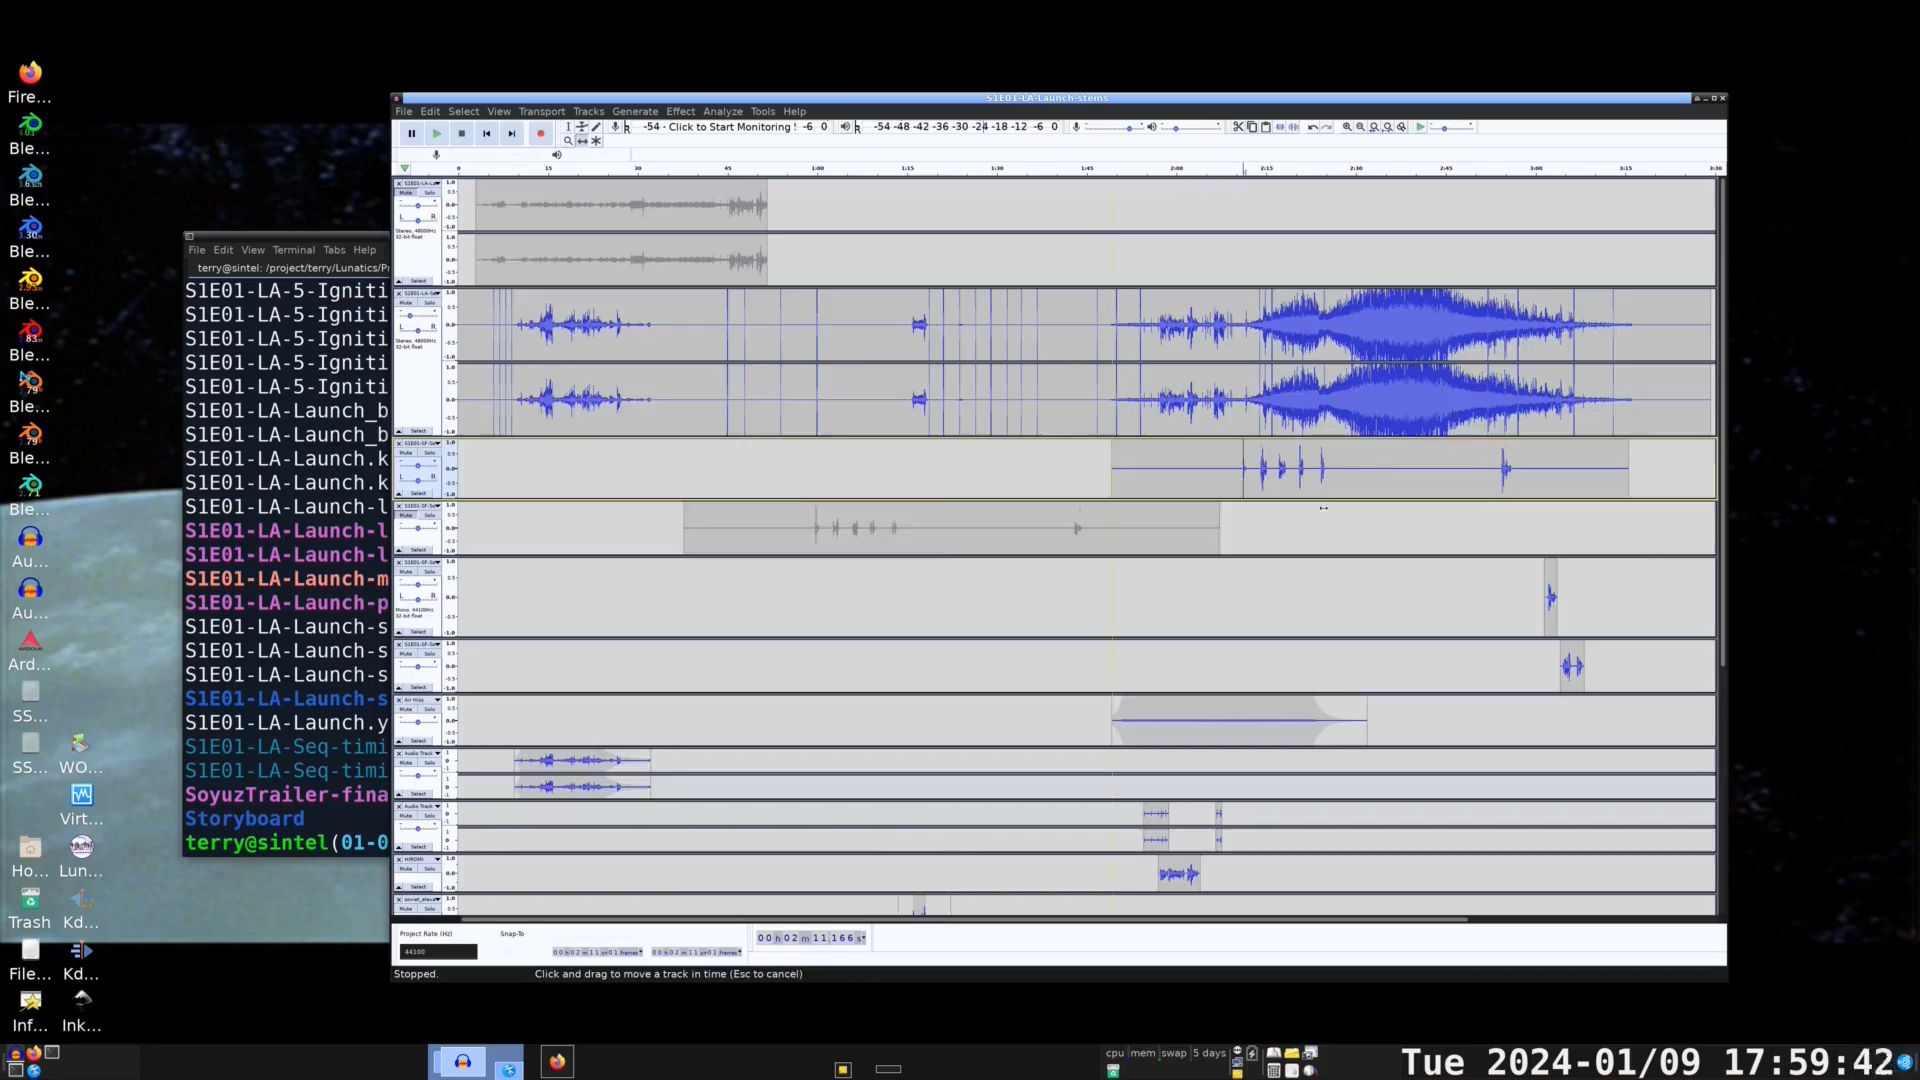This screenshot has height=1080, width=1920.
Task: Toggle Mute on the first track
Action: coord(406,193)
